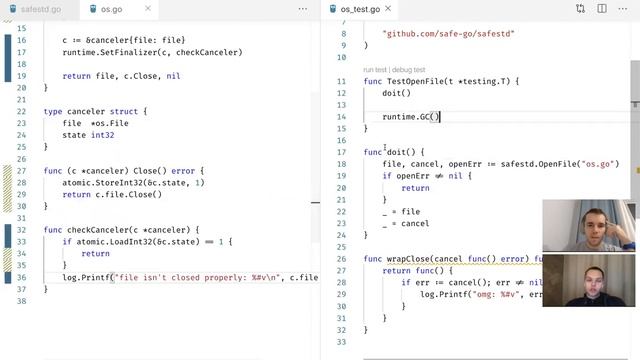
Task: Click the 'doit()' call inside TestOpenFile
Action: [x=396, y=93]
